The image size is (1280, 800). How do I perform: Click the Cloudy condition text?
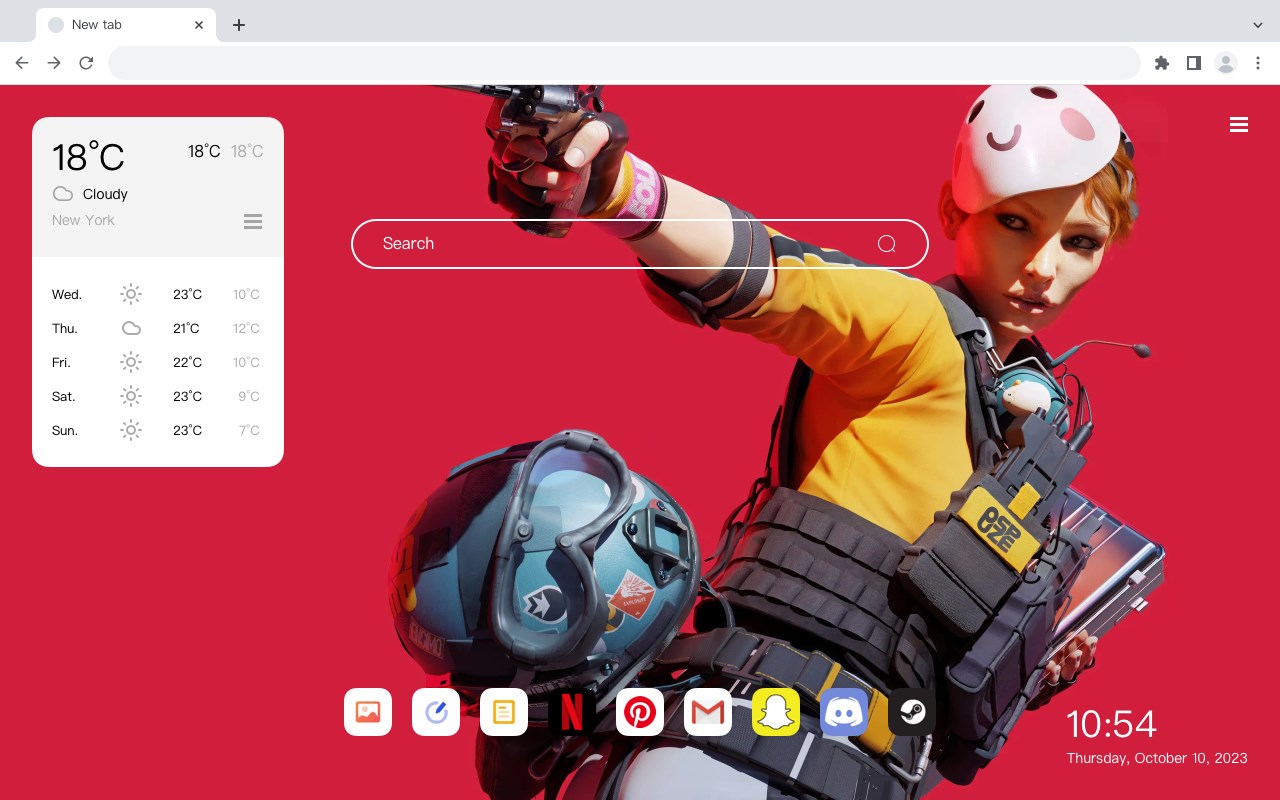tap(105, 194)
